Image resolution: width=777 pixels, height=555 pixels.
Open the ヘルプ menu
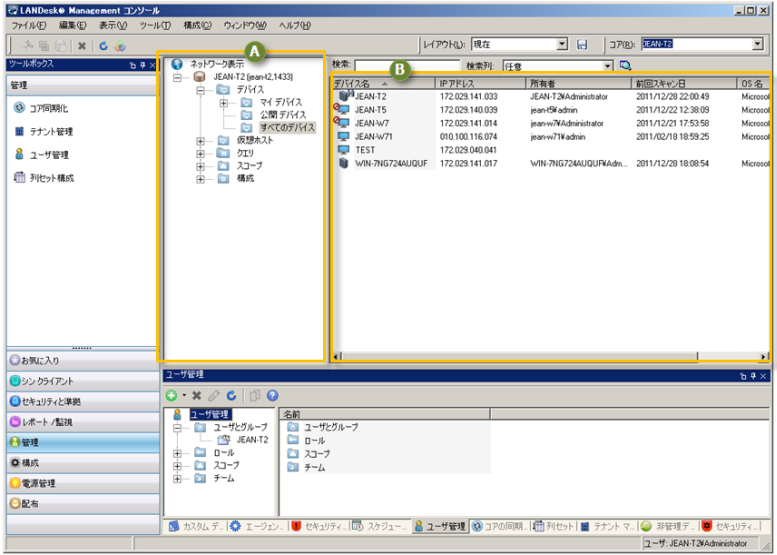point(295,25)
